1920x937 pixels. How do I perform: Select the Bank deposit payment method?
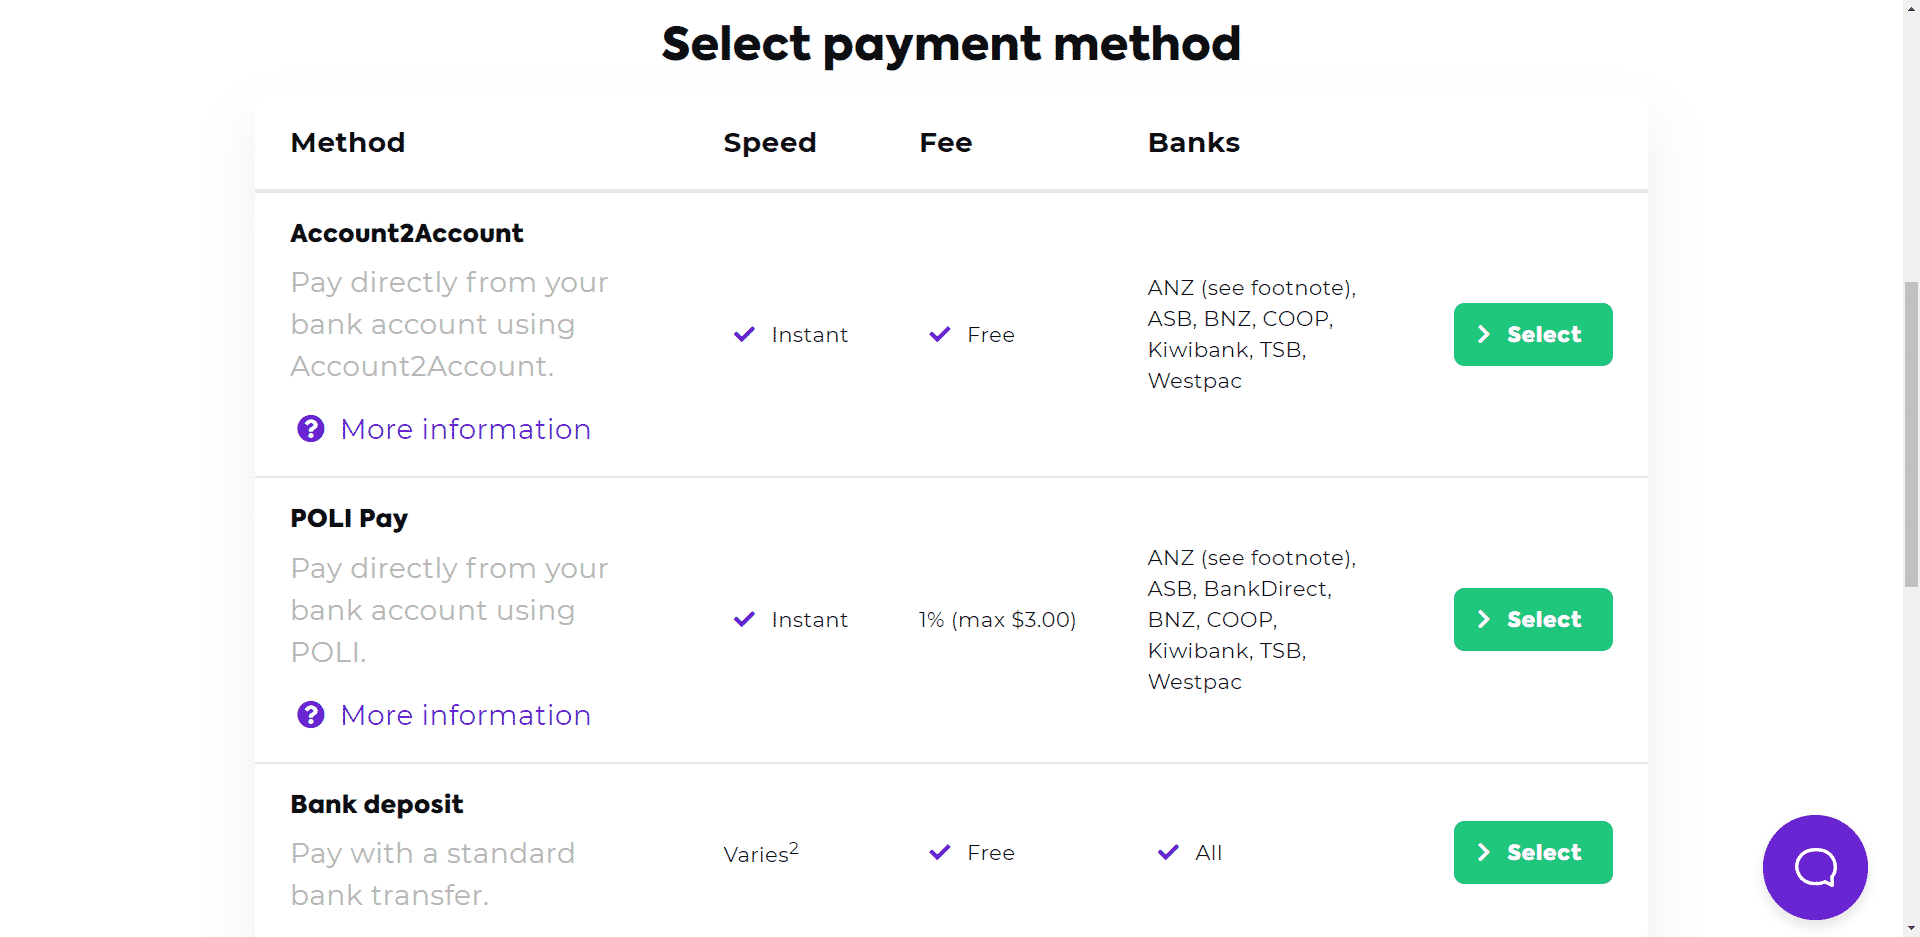coord(1533,852)
